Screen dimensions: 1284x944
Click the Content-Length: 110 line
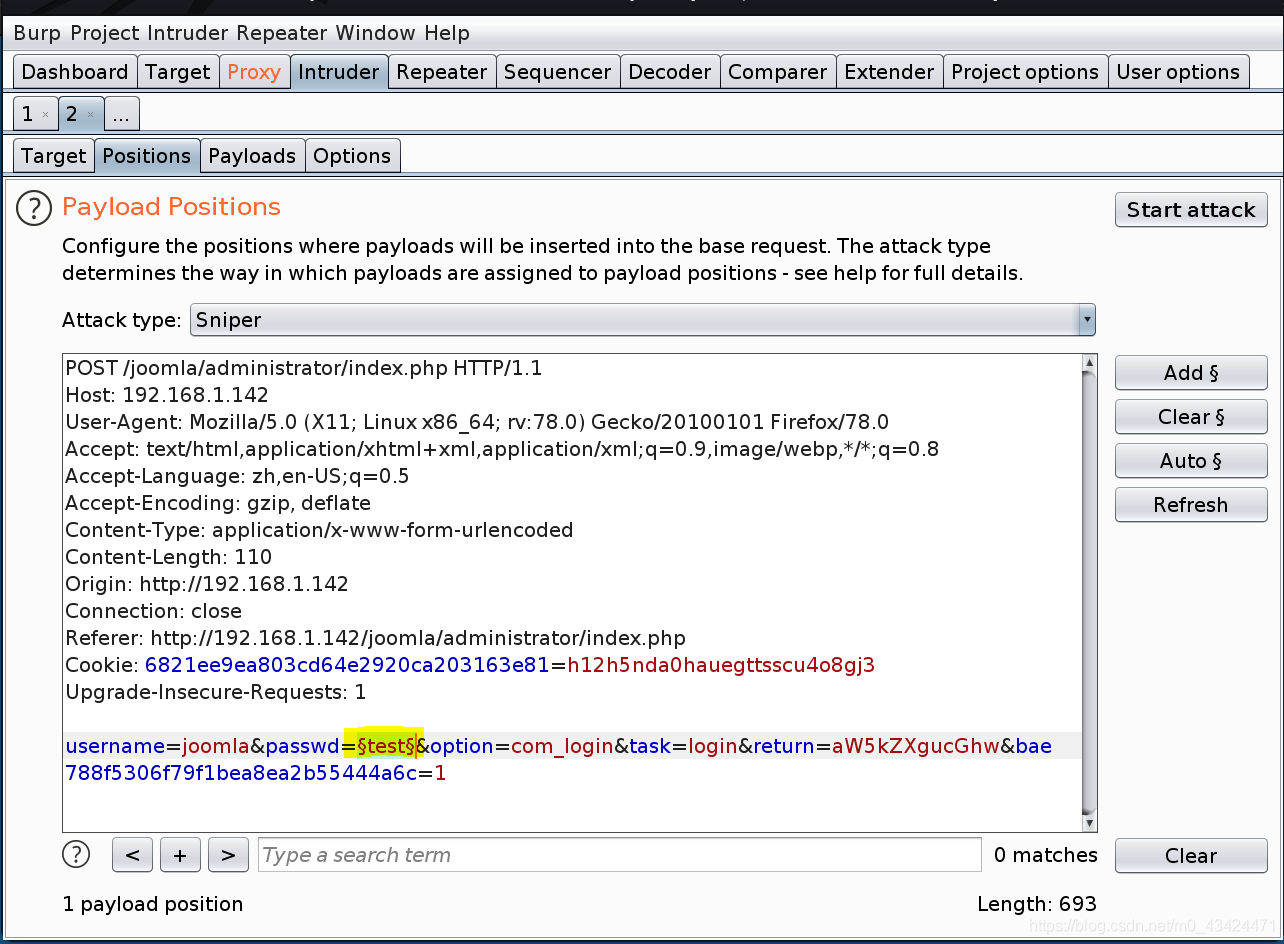pos(168,557)
